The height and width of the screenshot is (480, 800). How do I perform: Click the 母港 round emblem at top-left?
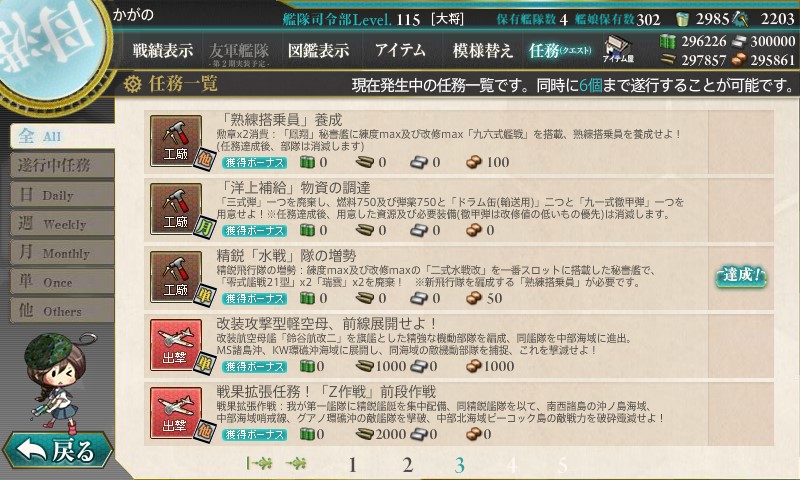[x=50, y=46]
